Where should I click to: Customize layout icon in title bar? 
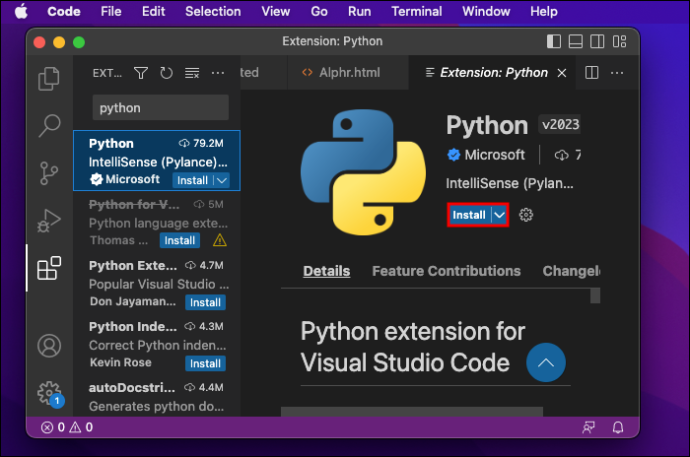coord(619,41)
